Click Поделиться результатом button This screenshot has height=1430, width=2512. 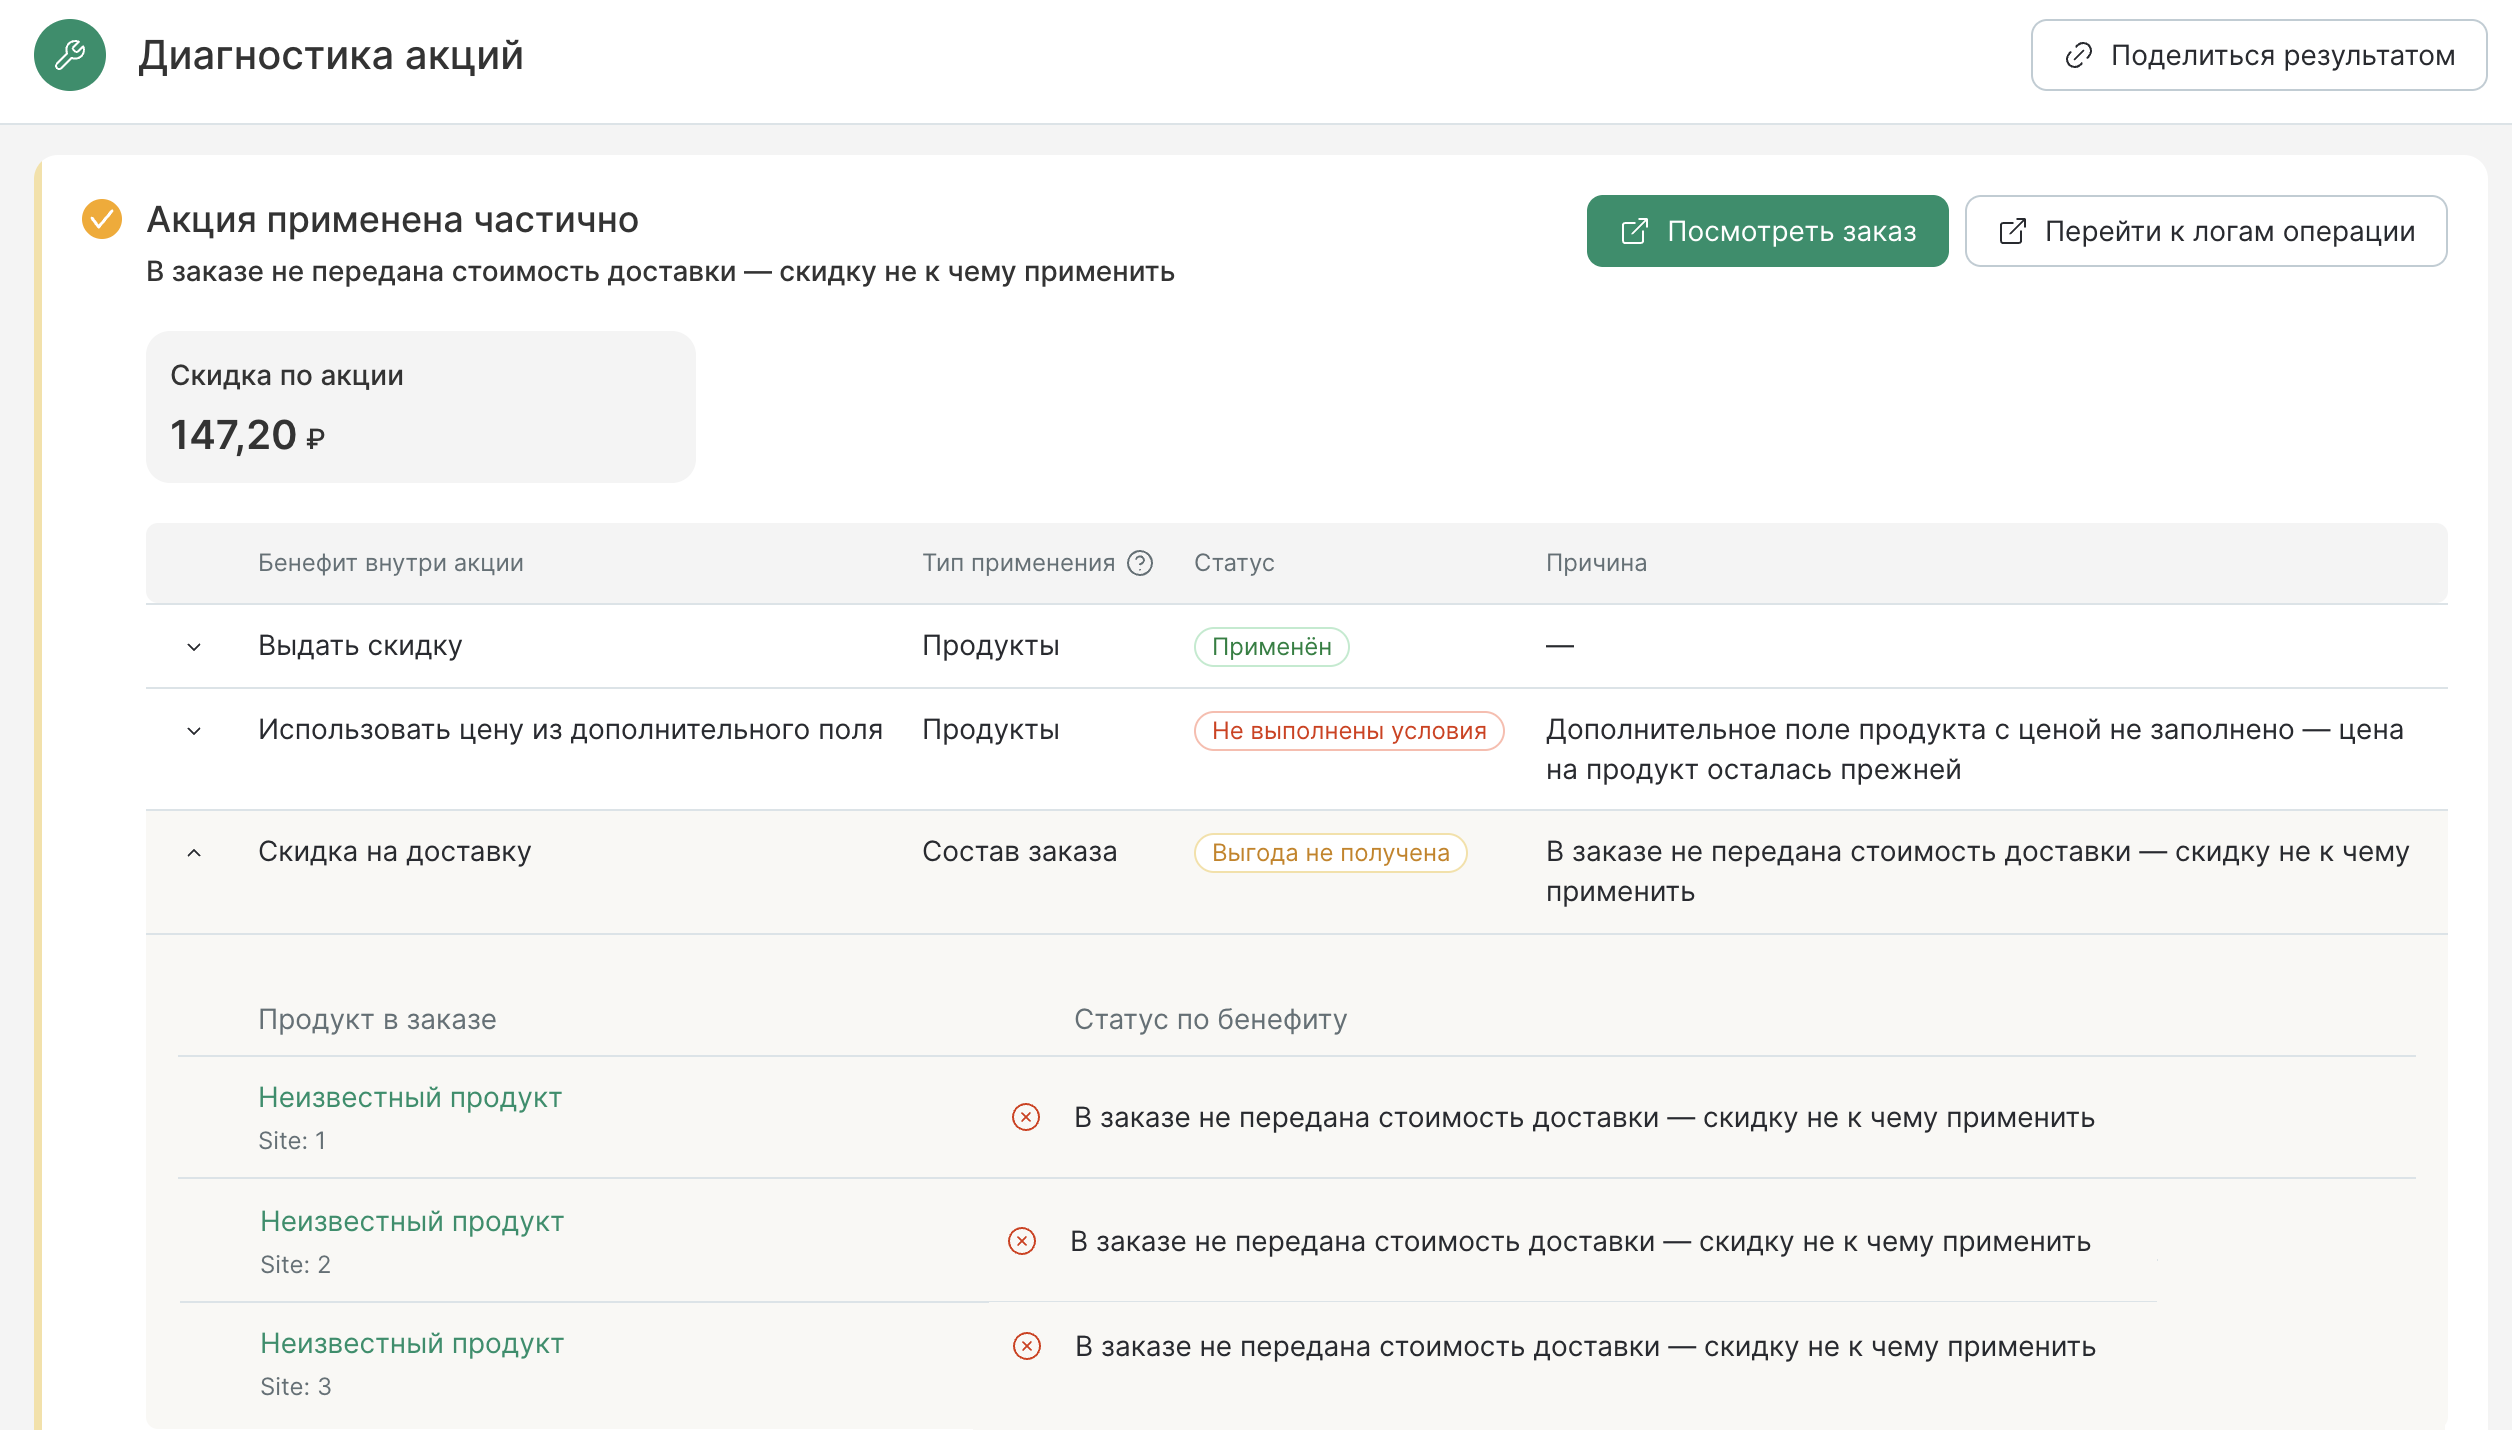click(x=2259, y=55)
